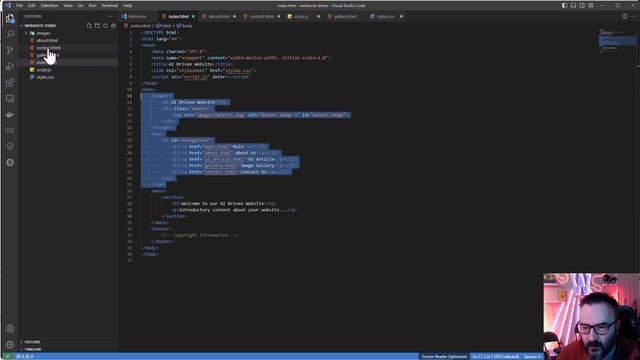Close the unsaved about.html tab dot
The width and height of the screenshot is (640, 360).
(234, 16)
